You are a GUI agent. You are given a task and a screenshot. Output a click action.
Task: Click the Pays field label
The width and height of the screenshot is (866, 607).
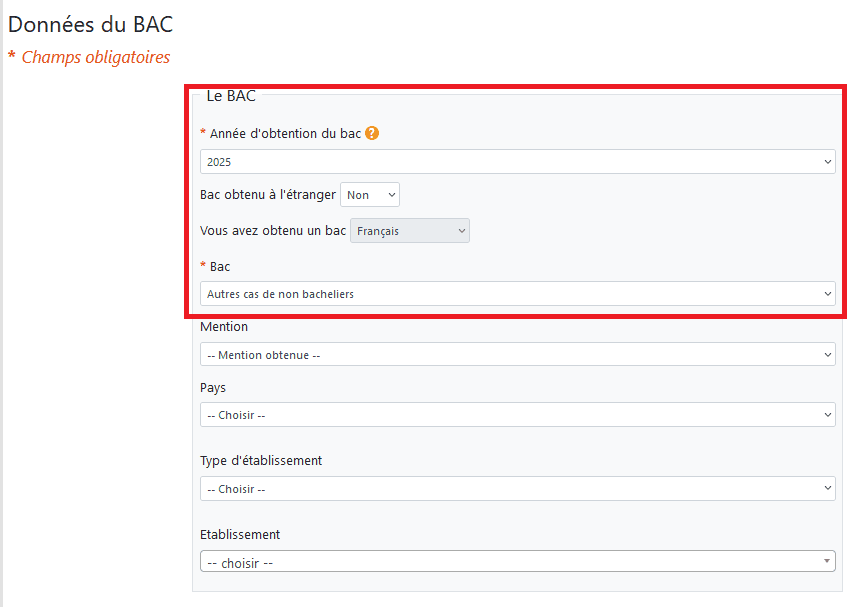[213, 388]
